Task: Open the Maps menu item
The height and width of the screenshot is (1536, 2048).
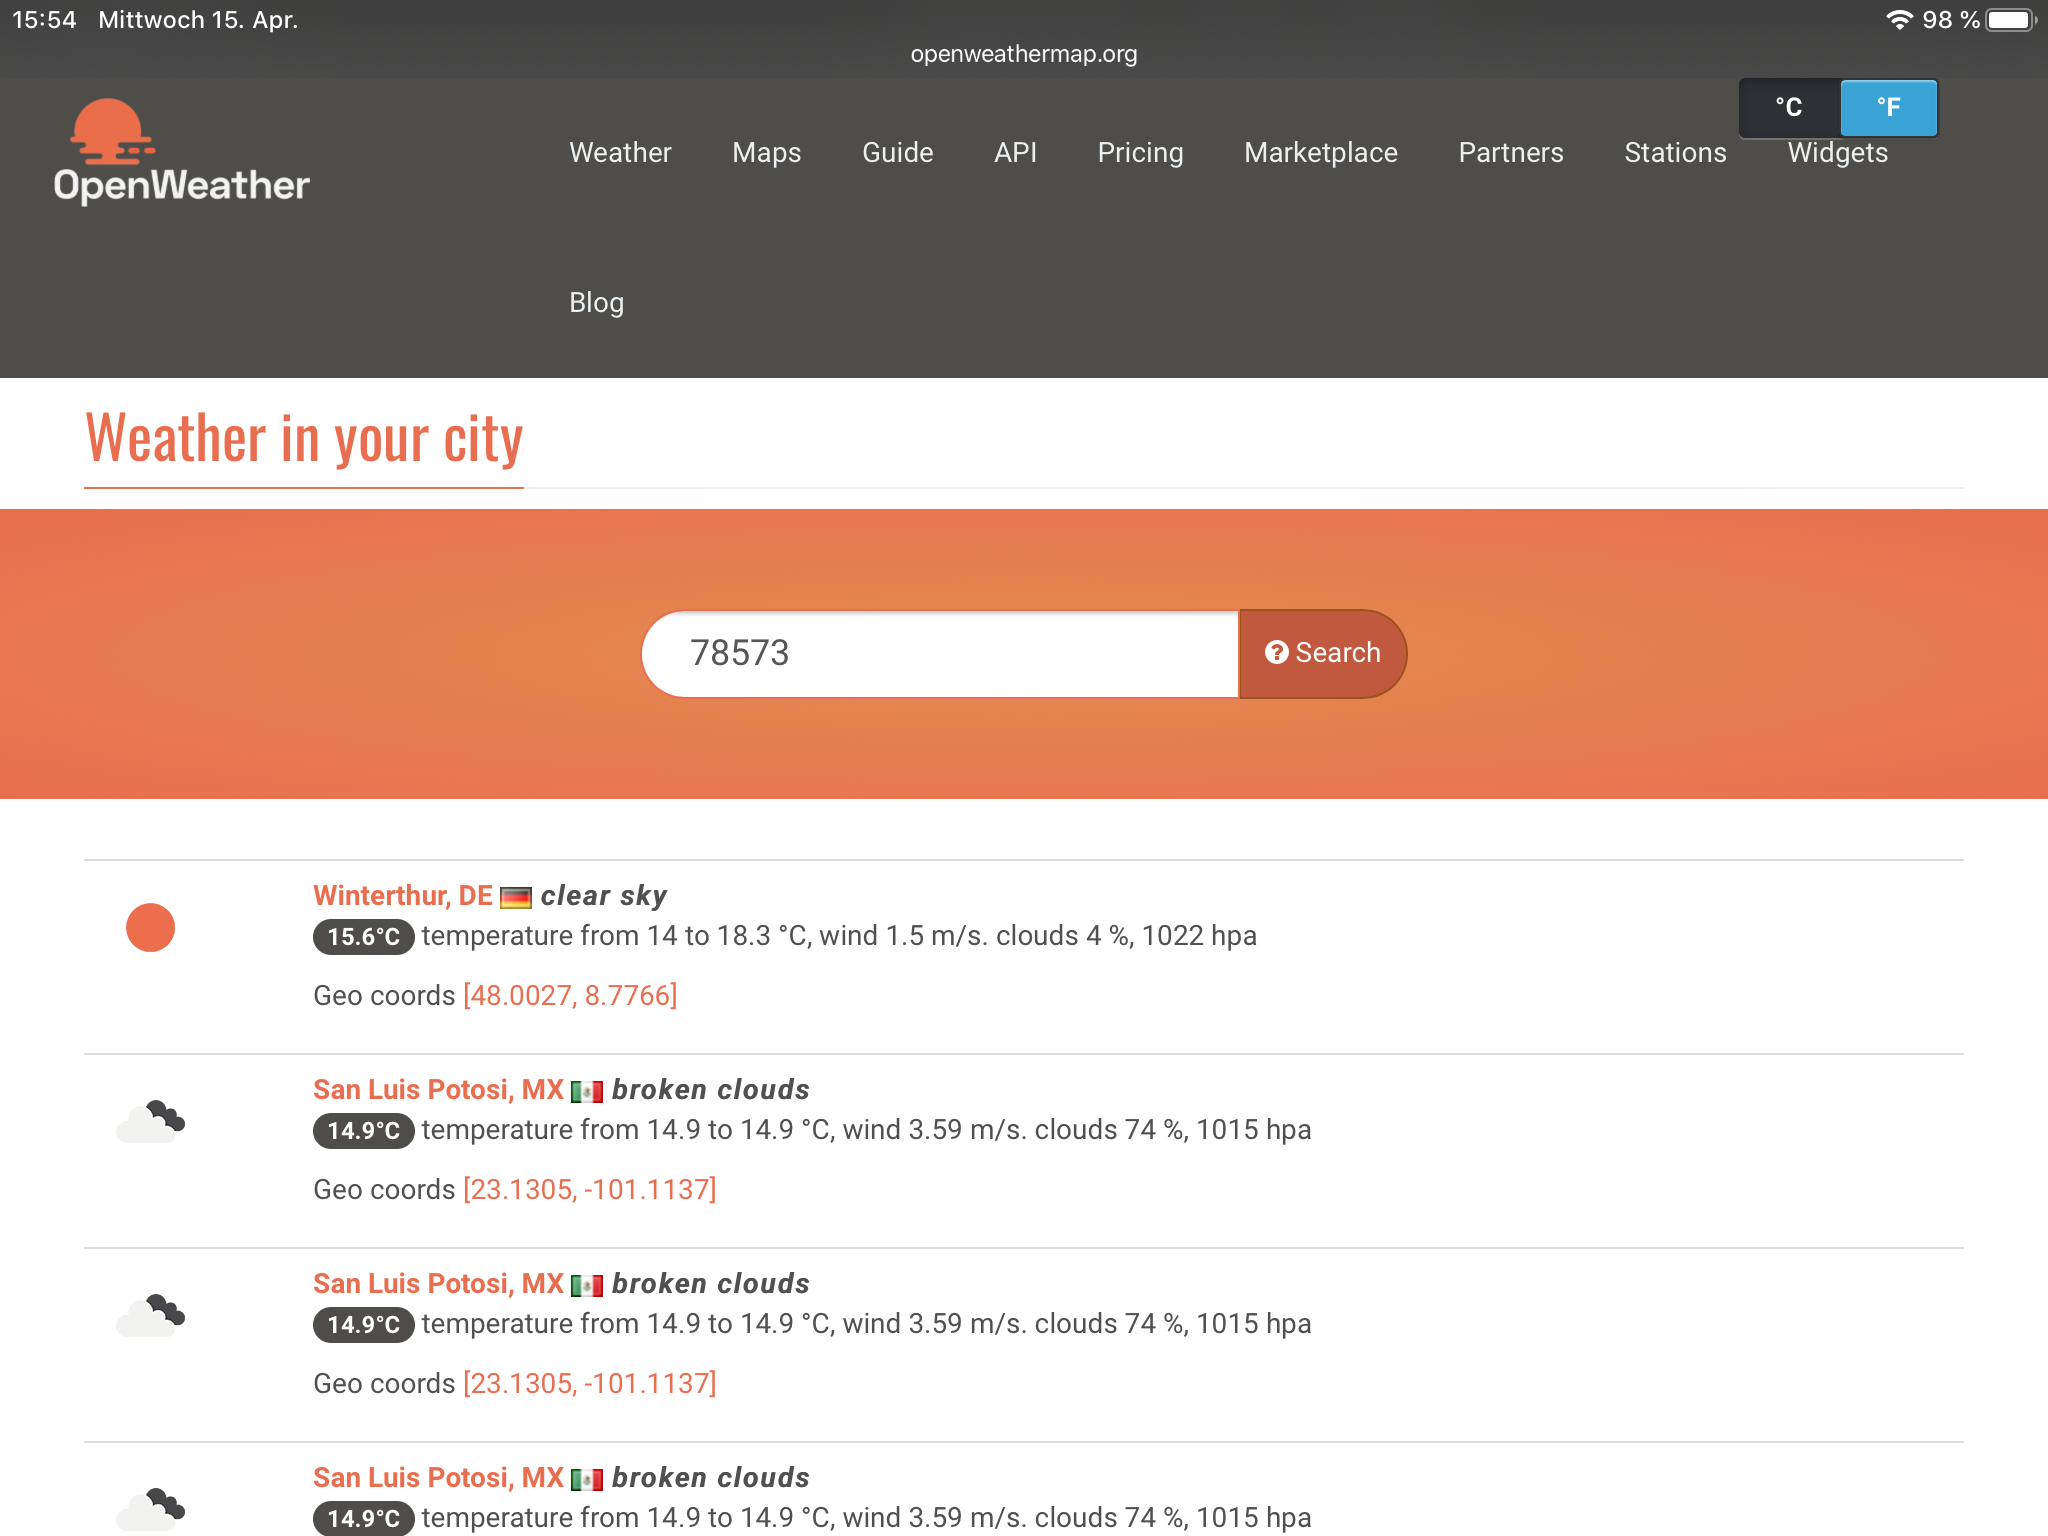Action: point(766,153)
